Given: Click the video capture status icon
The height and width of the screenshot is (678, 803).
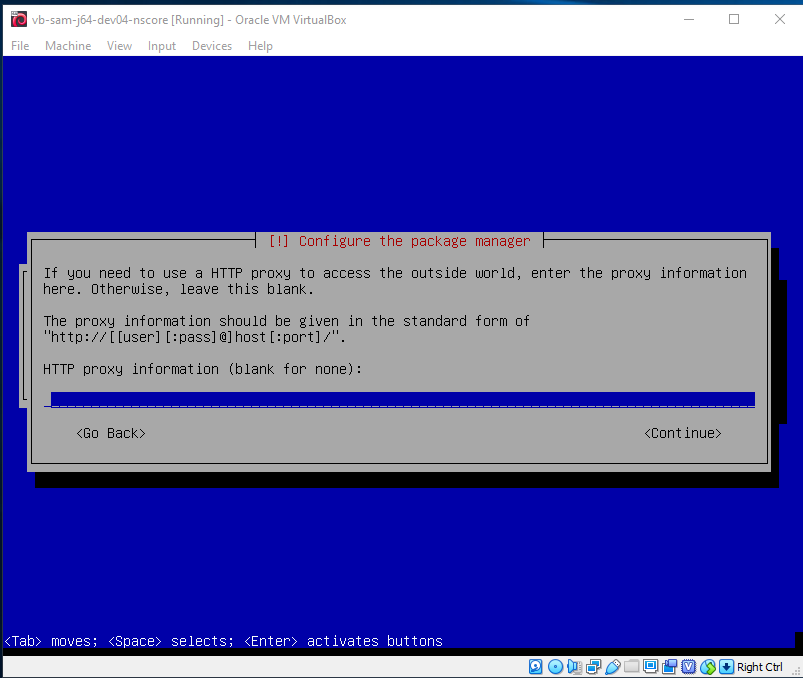Looking at the screenshot, I should [x=669, y=666].
